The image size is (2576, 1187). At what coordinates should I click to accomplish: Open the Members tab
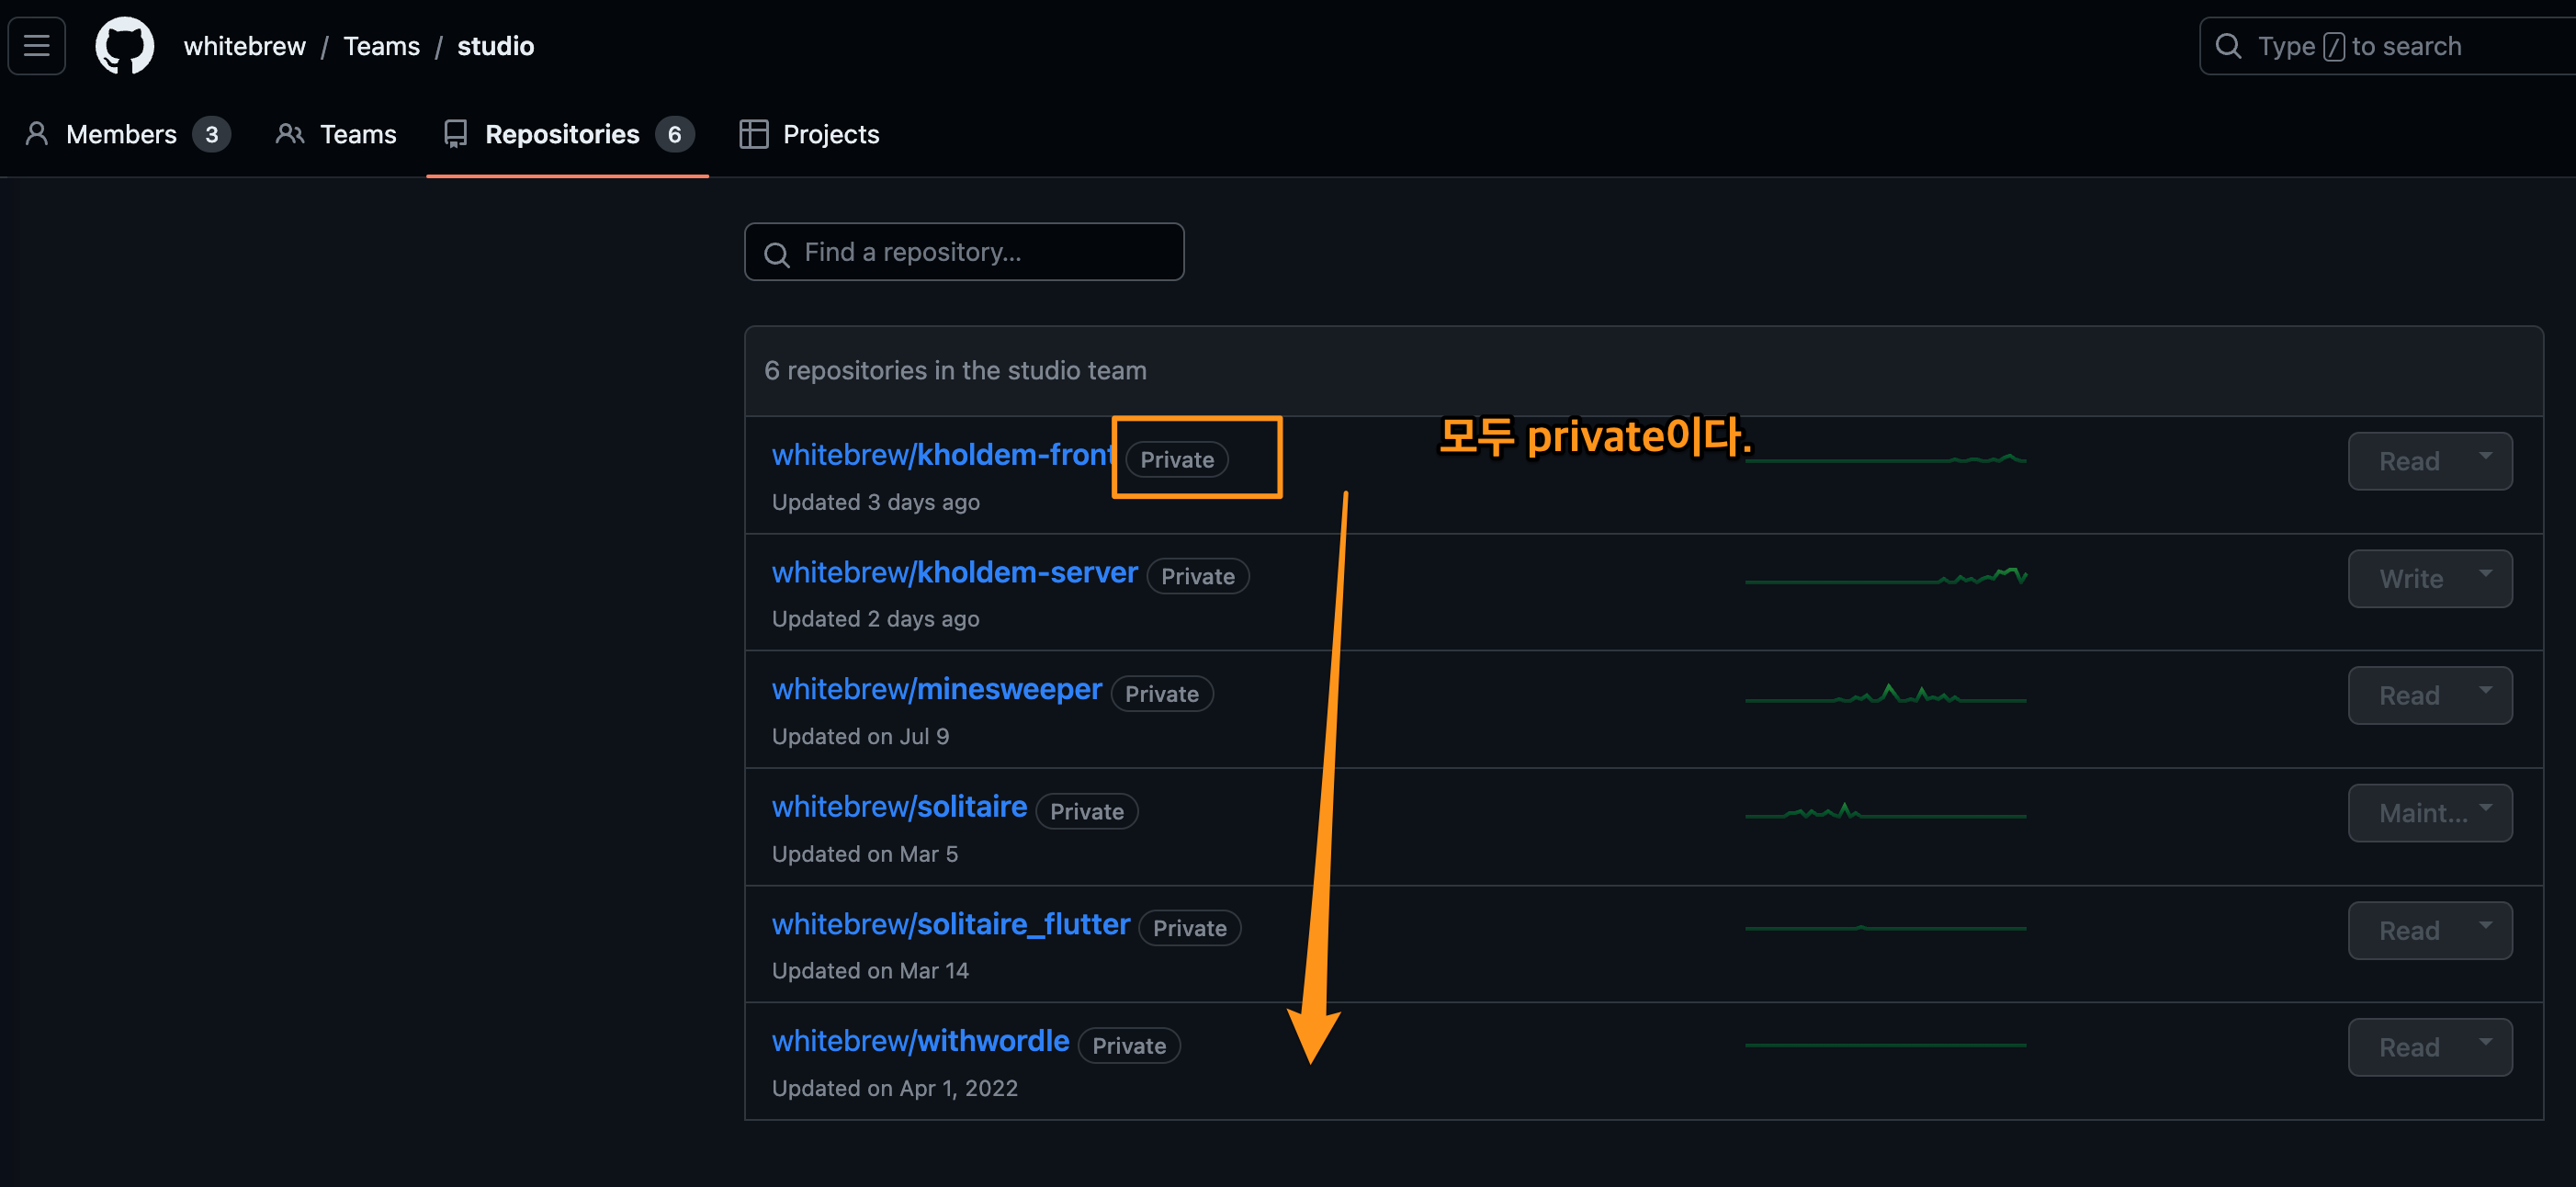click(x=121, y=134)
